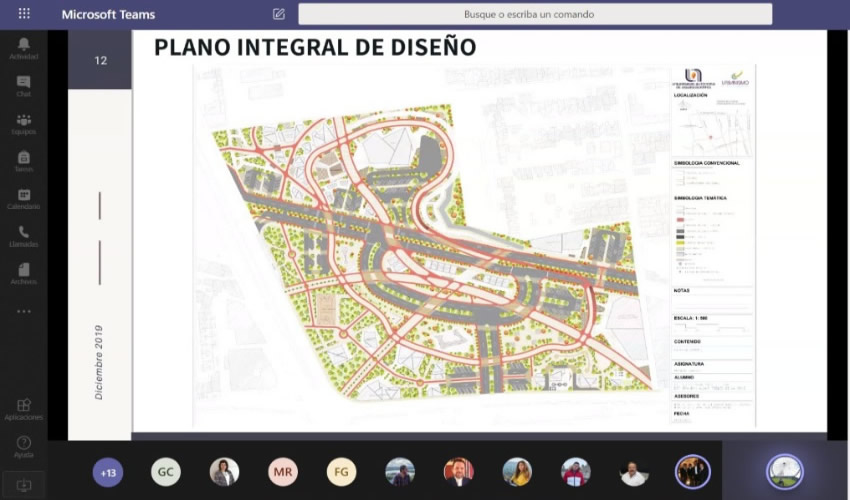Click the Microsoft Teams title
This screenshot has height=500, width=850.
108,15
